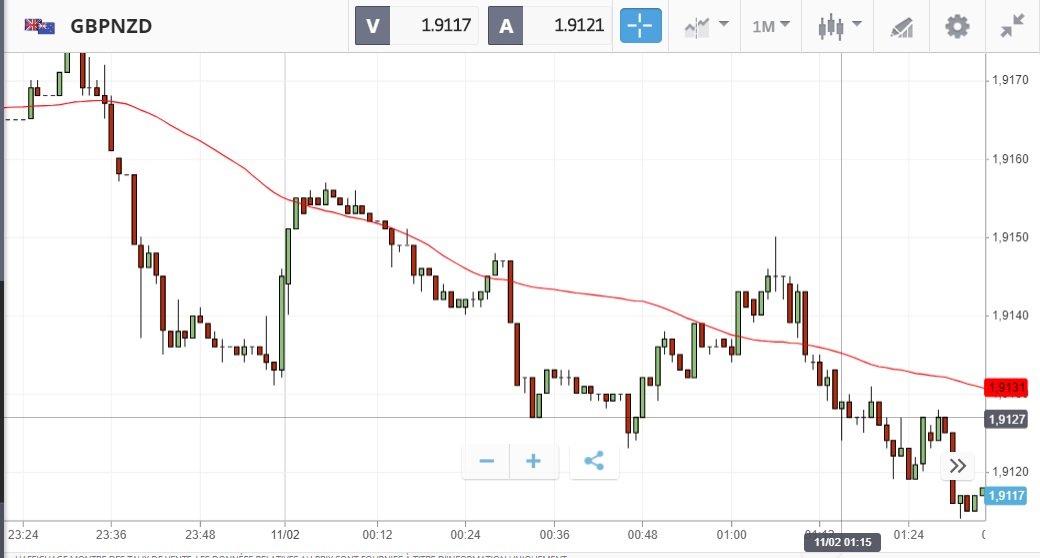The width and height of the screenshot is (1040, 558).
Task: Click the 11/02 01:15 time marker
Action: click(x=841, y=542)
